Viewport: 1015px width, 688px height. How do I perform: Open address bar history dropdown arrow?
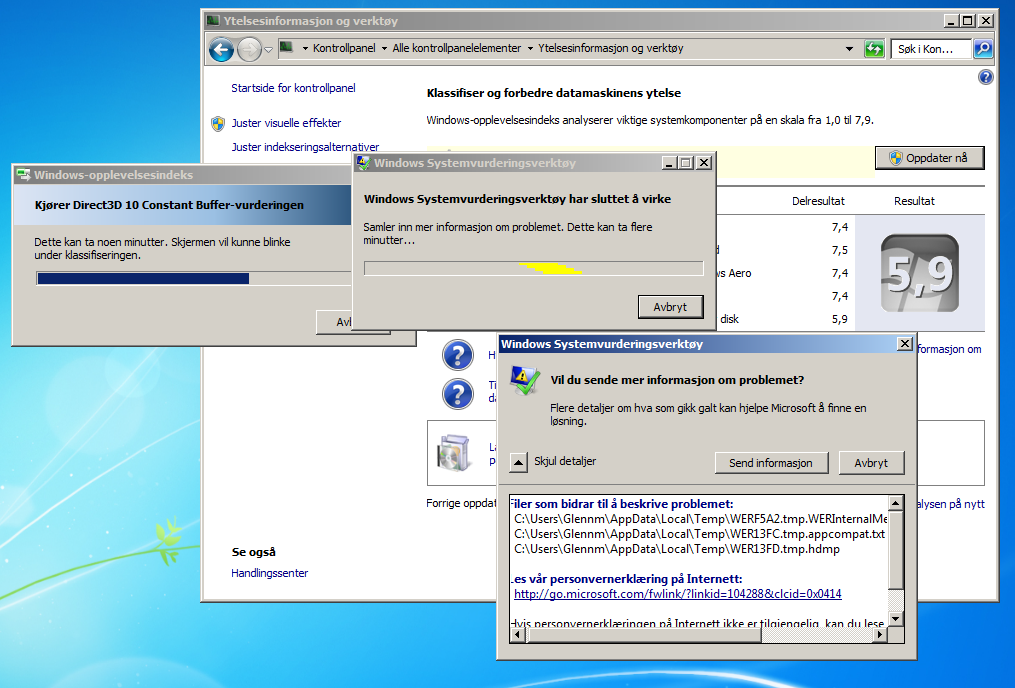click(849, 49)
